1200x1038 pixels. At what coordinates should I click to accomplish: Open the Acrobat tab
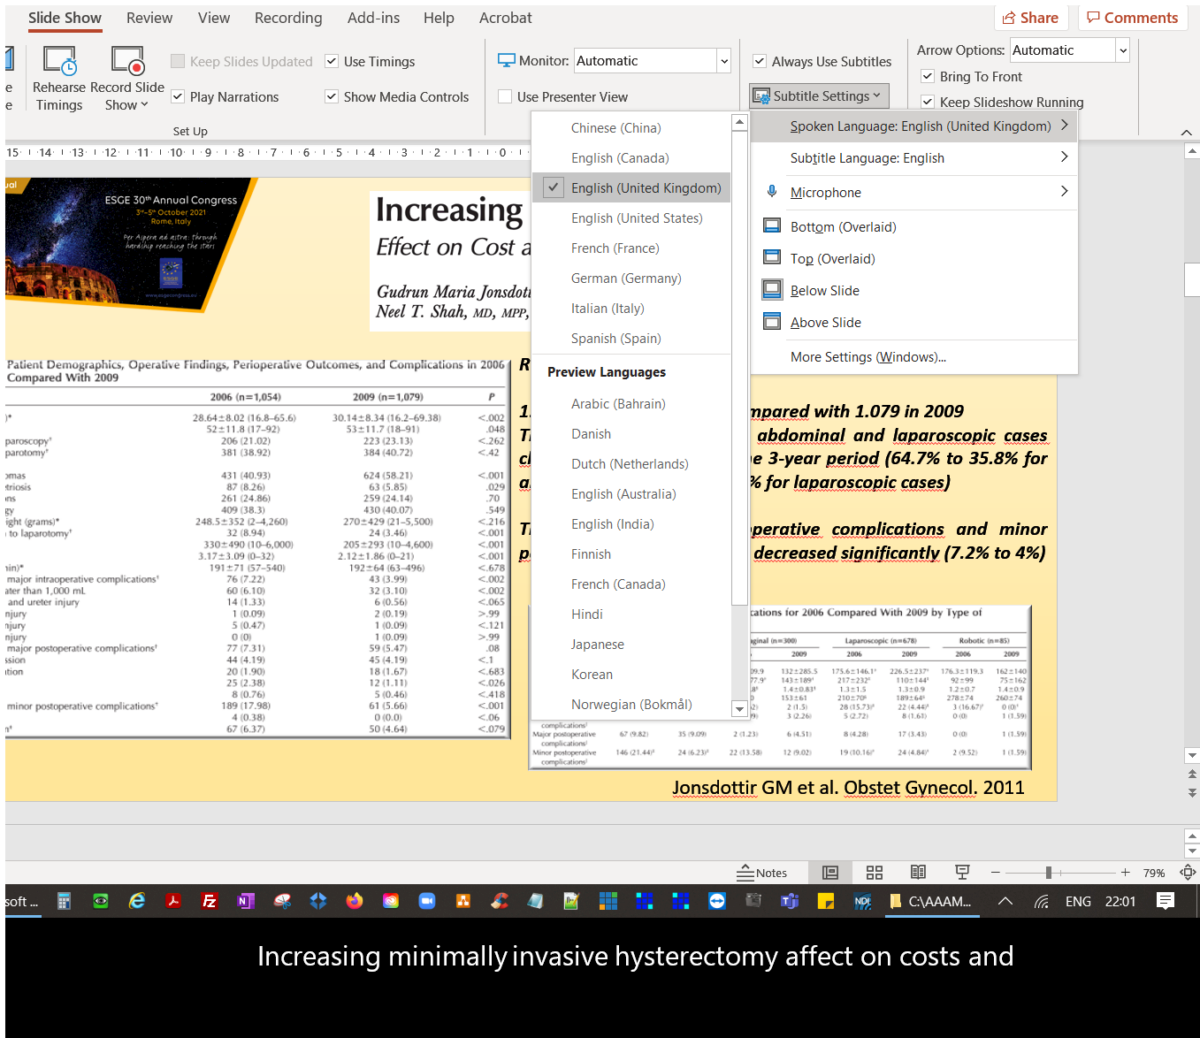point(506,18)
